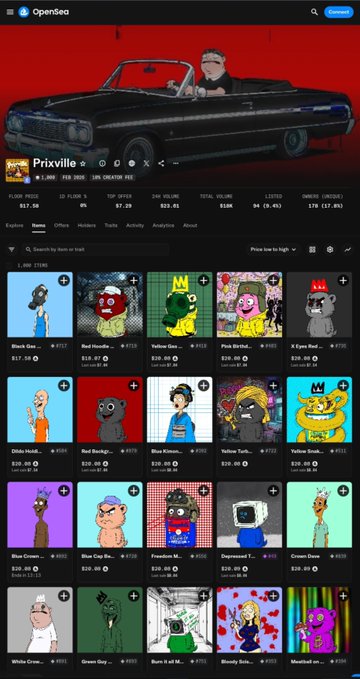The width and height of the screenshot is (360, 679).
Task: Add Yellow Turban item to cart
Action: tap(273, 385)
